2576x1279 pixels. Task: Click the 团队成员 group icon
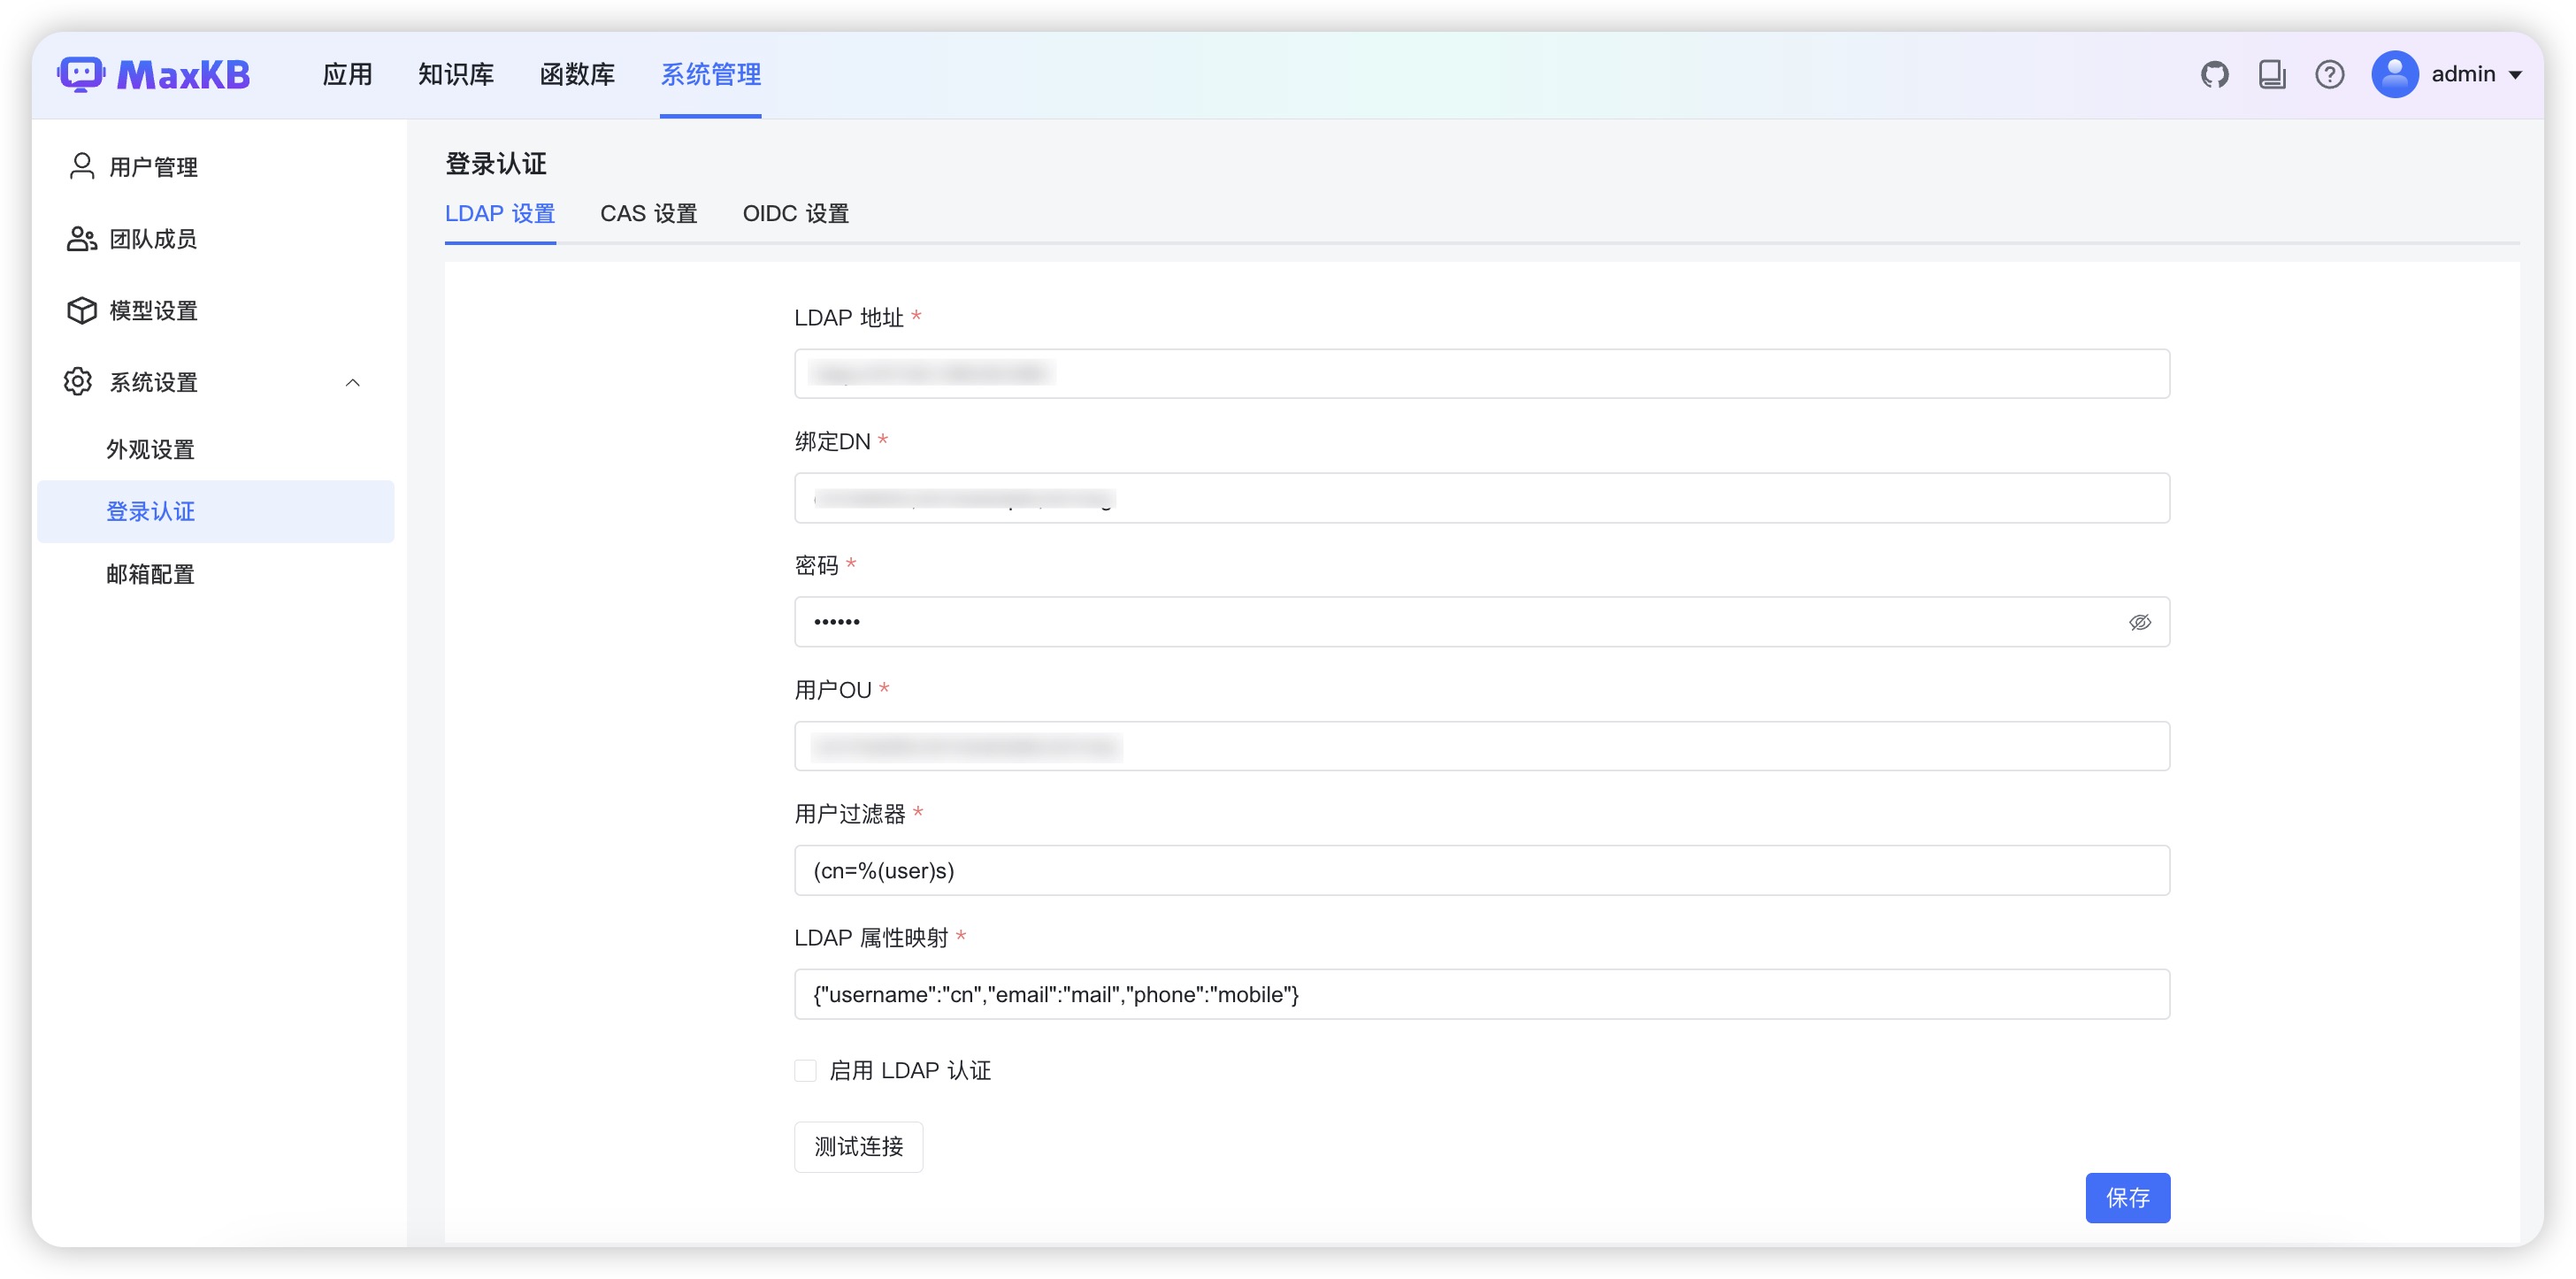(x=81, y=238)
